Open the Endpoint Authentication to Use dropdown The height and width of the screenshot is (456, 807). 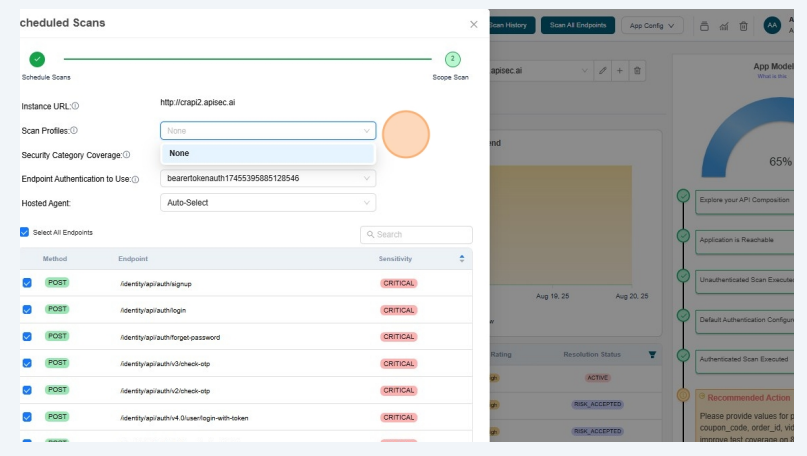[x=268, y=178]
